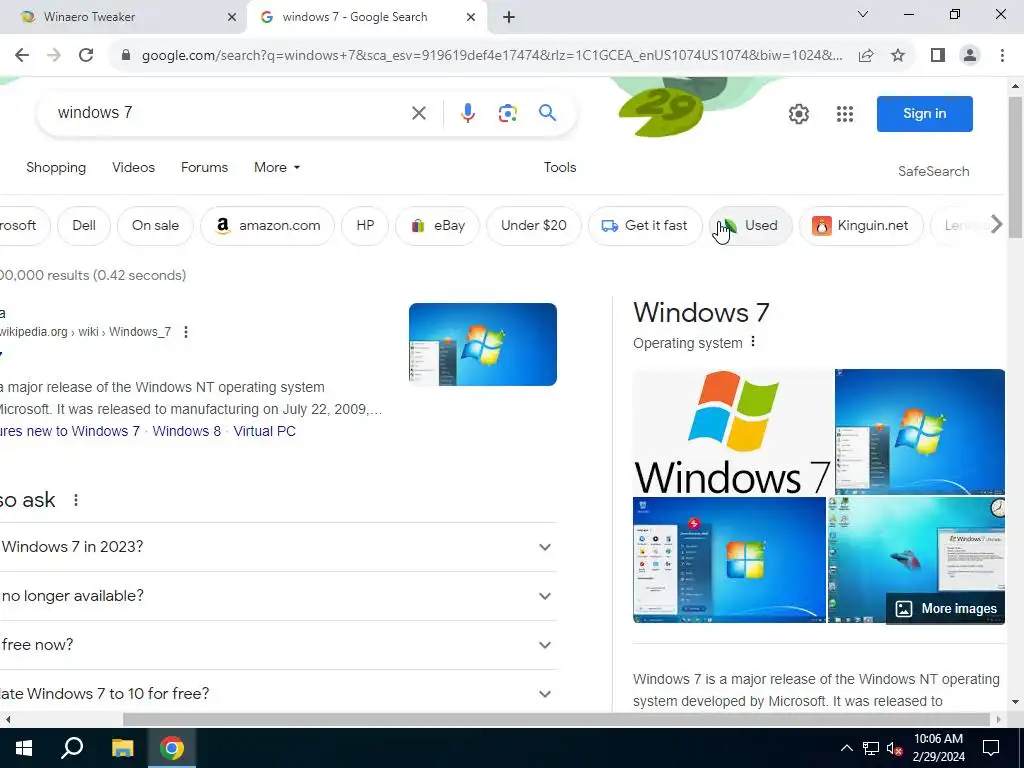This screenshot has width=1024, height=768.
Task: Click the horizontal page scrollbar
Action: (556, 720)
